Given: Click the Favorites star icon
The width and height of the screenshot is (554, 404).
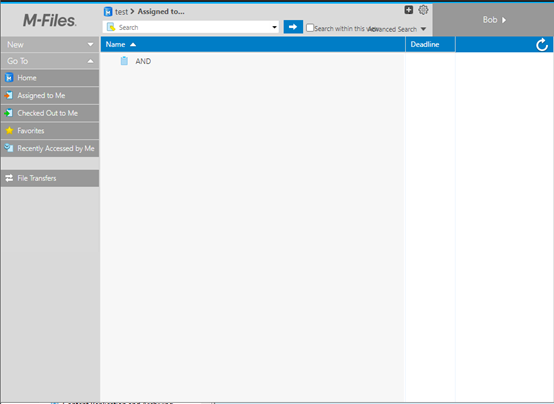Looking at the screenshot, I should pyautogui.click(x=9, y=130).
